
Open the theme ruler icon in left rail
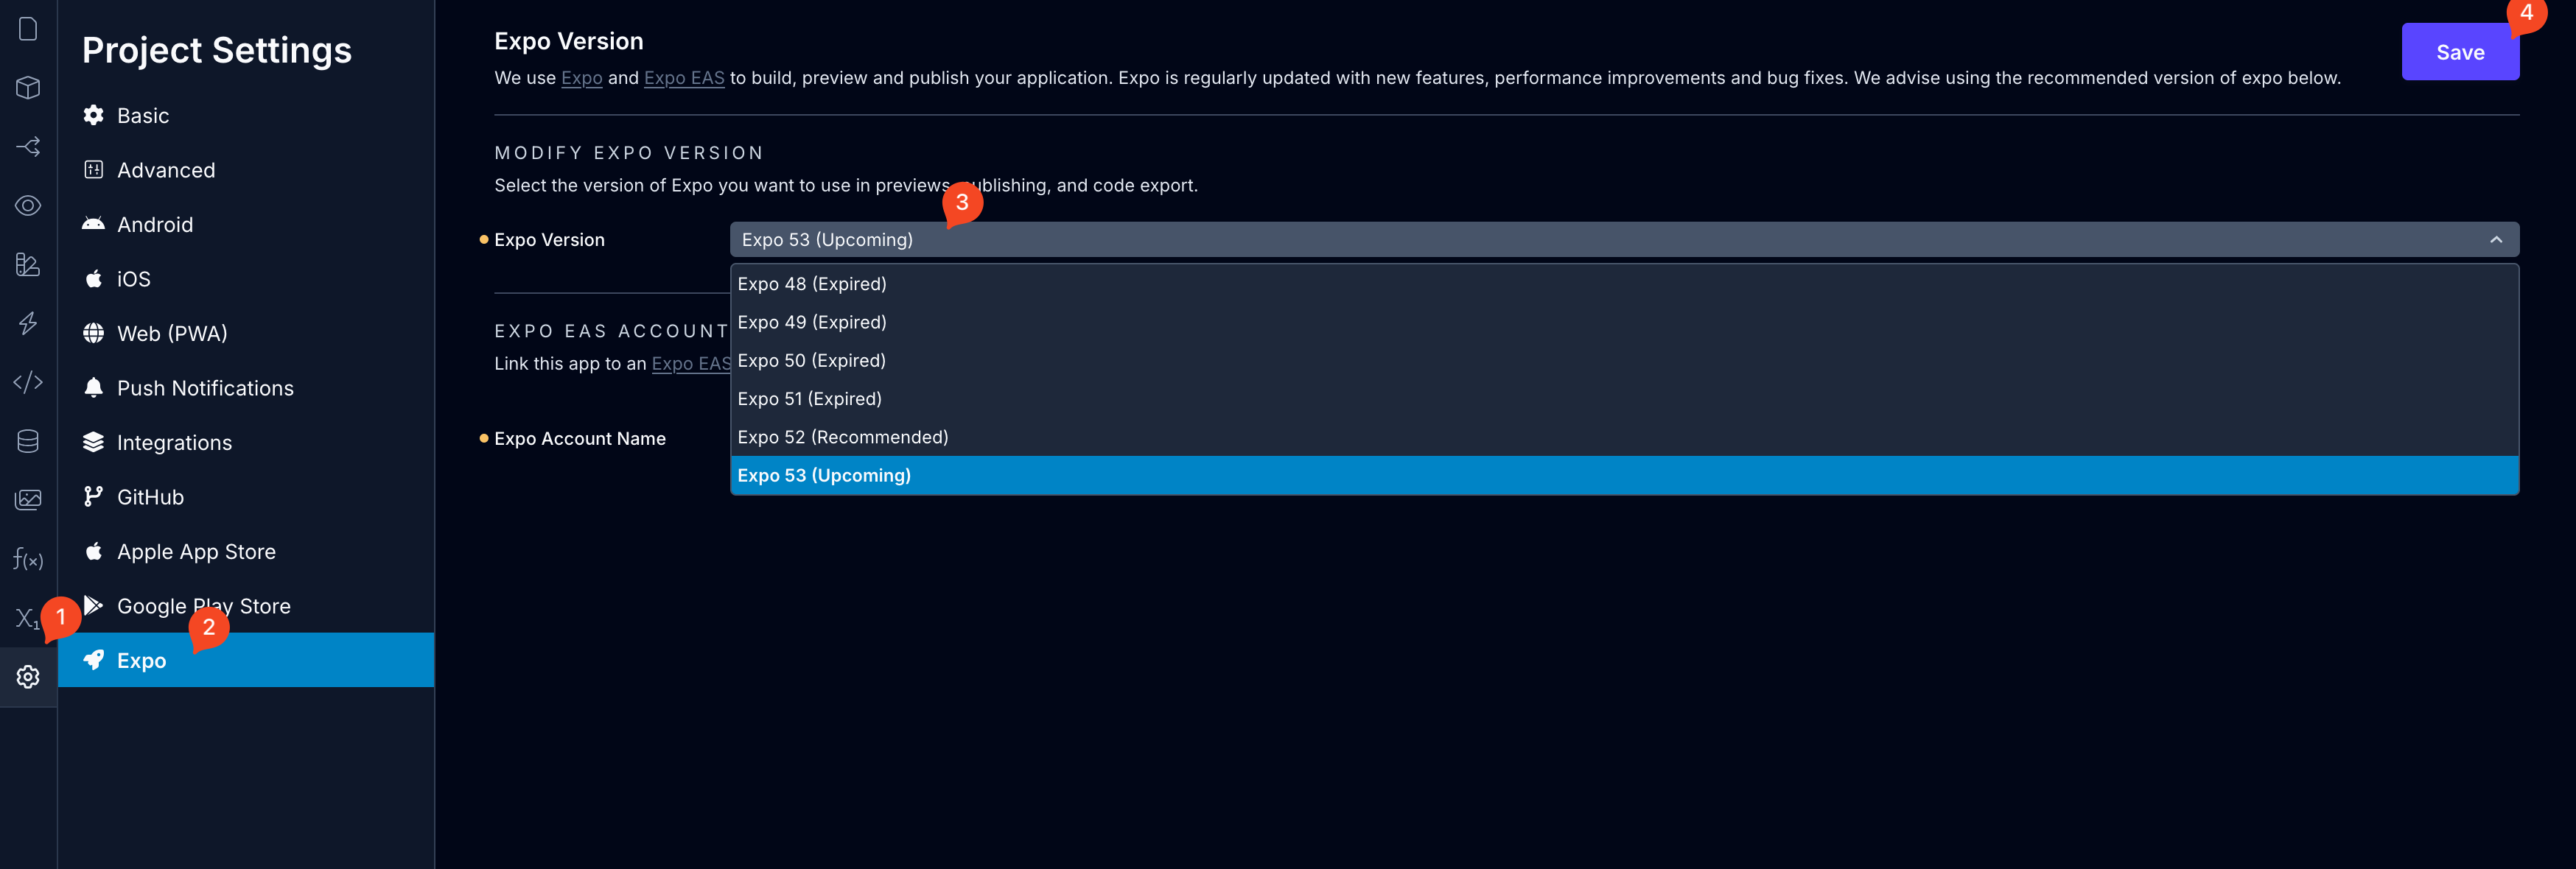pyautogui.click(x=28, y=264)
